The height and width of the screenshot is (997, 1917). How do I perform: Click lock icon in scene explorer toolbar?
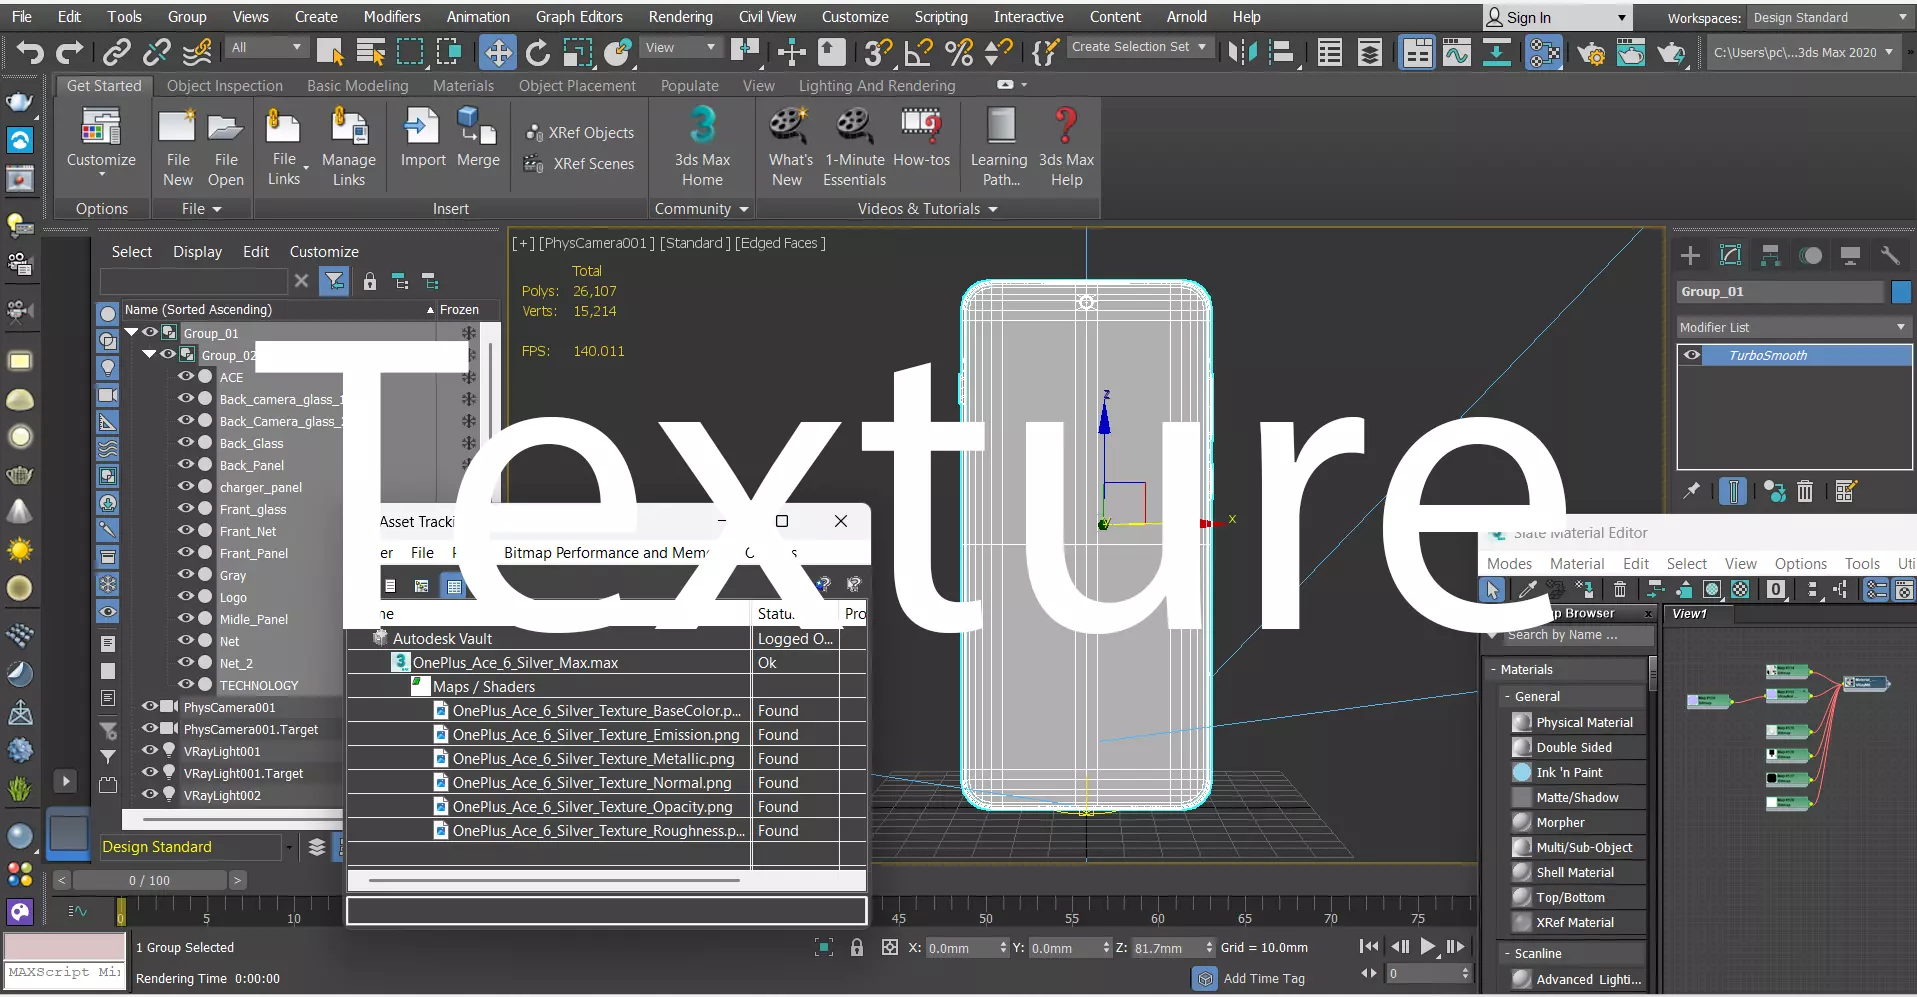point(370,281)
